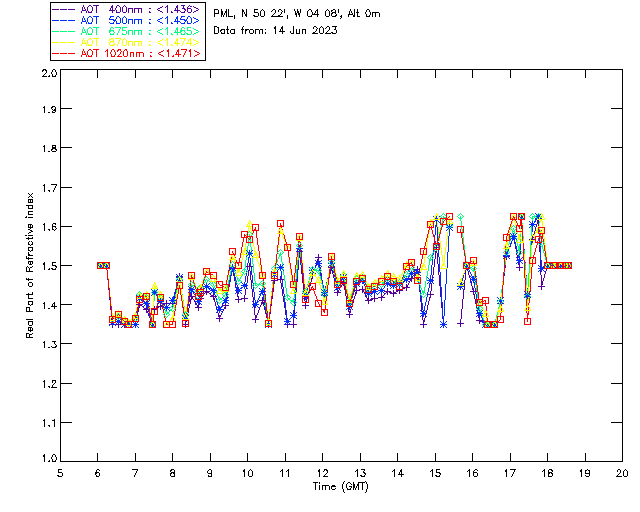Screen dimensions: 640x512
Task: Click the 'Data from: 14 Jun 2023' text
Action: (x=275, y=30)
